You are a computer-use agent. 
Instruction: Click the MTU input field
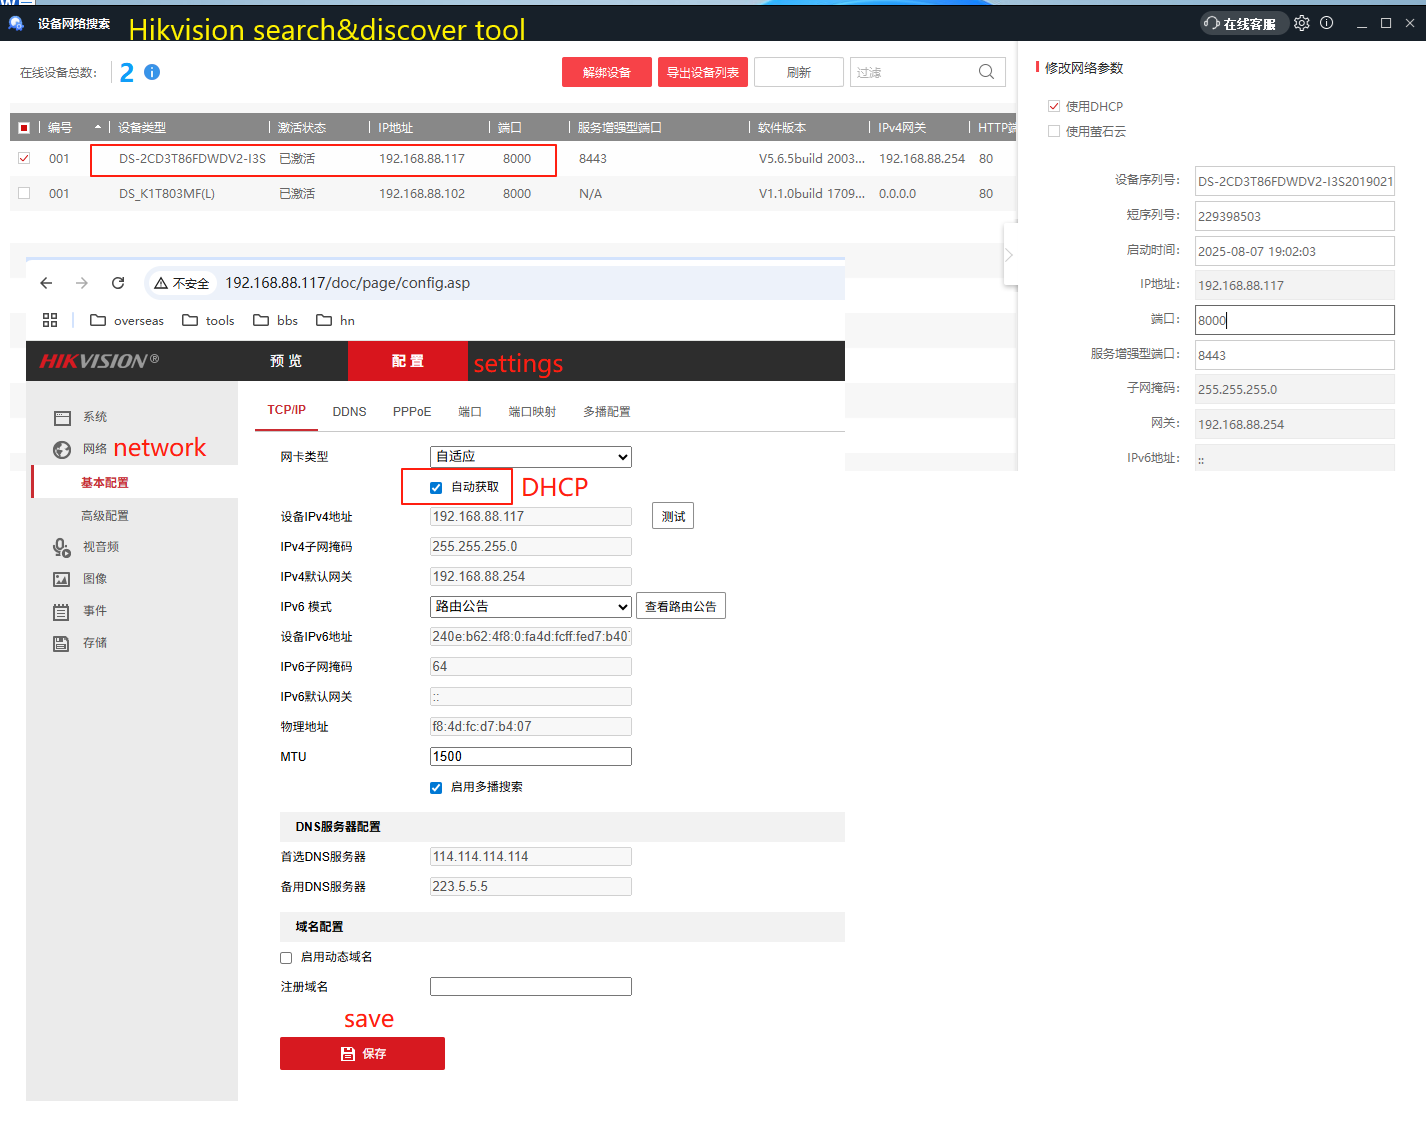[x=531, y=757]
